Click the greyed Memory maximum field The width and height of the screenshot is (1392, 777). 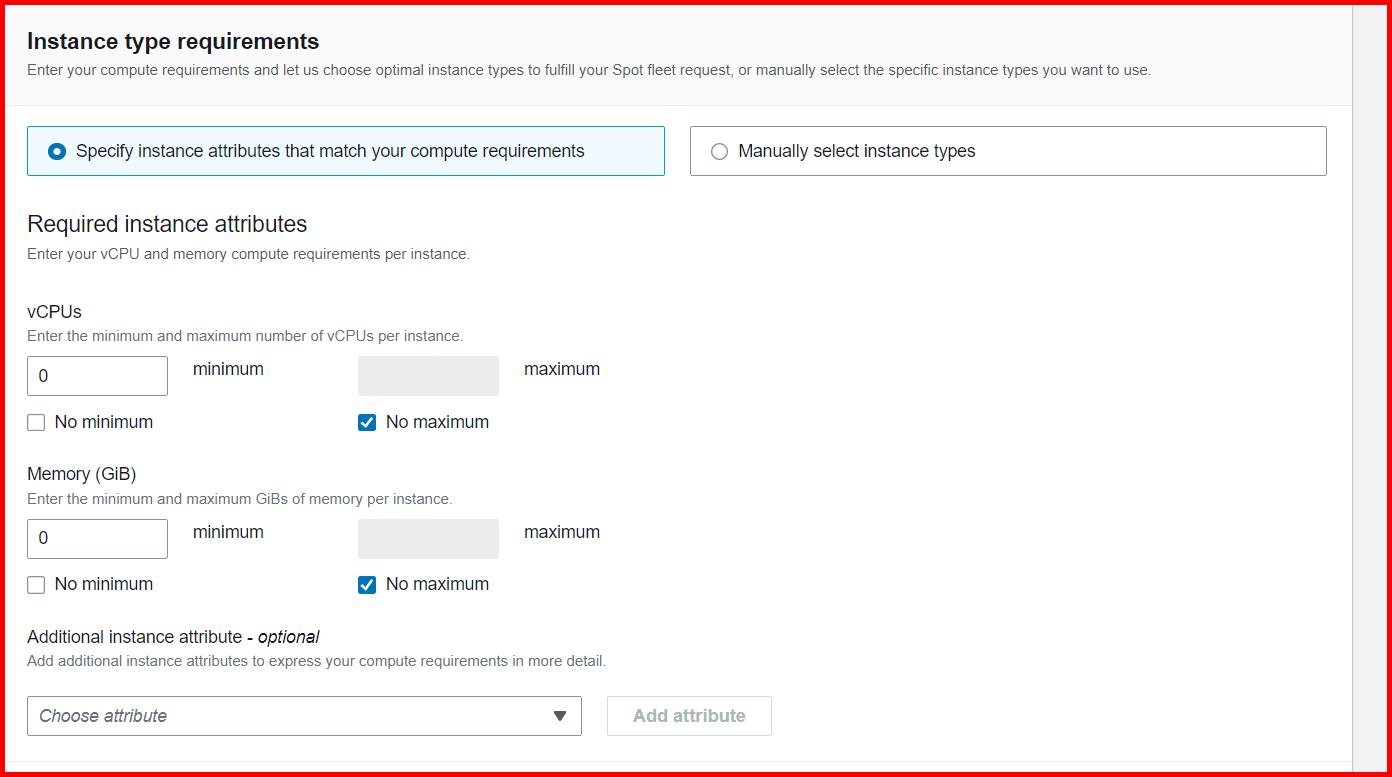tap(428, 538)
